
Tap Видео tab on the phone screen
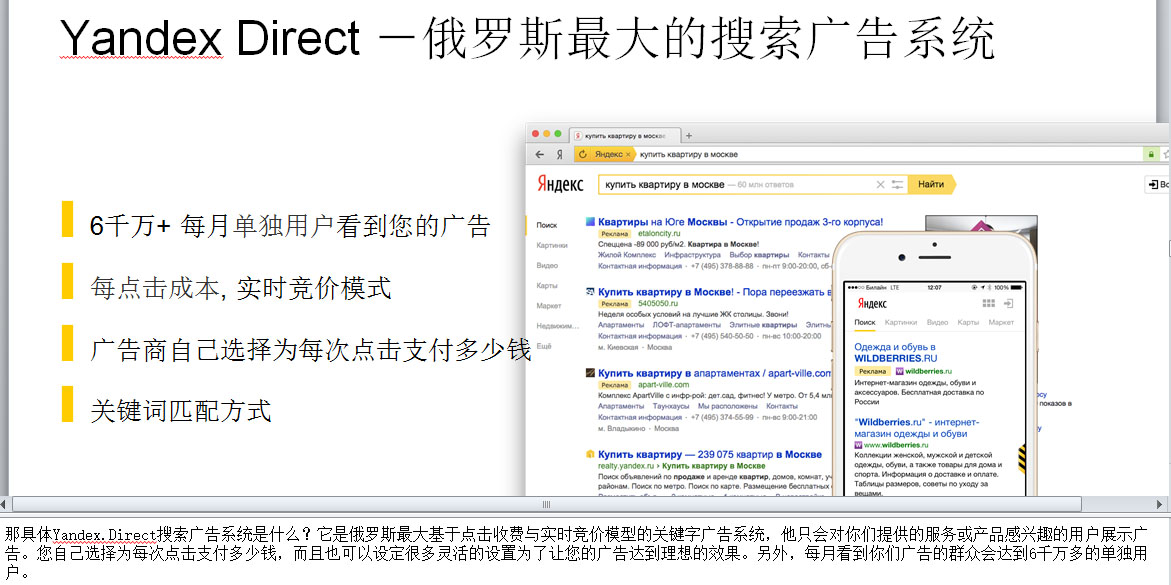coord(937,322)
